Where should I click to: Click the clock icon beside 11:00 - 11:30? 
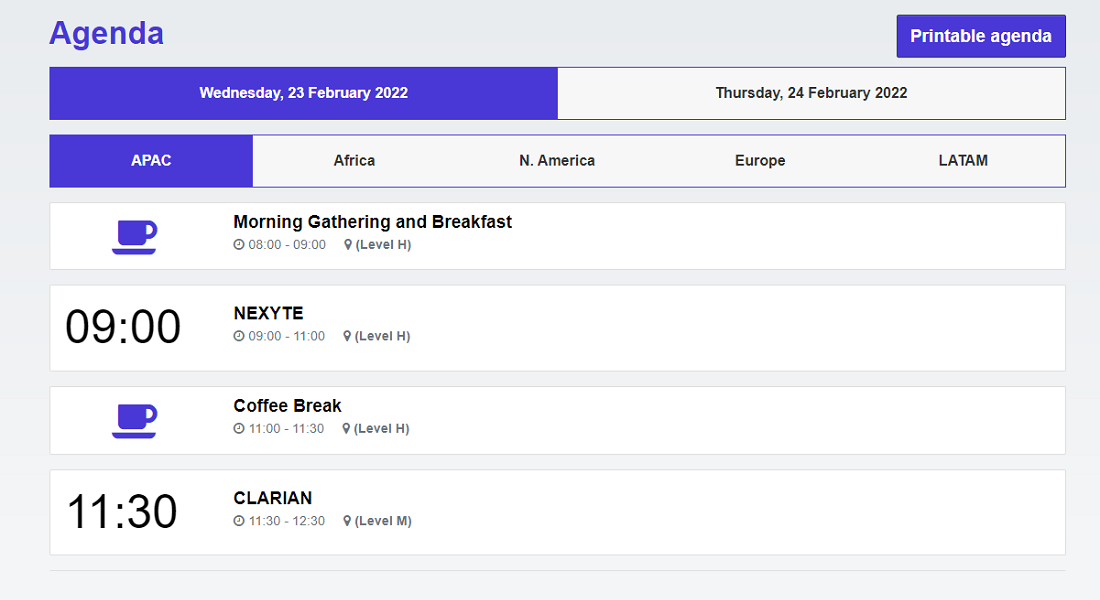tap(239, 428)
